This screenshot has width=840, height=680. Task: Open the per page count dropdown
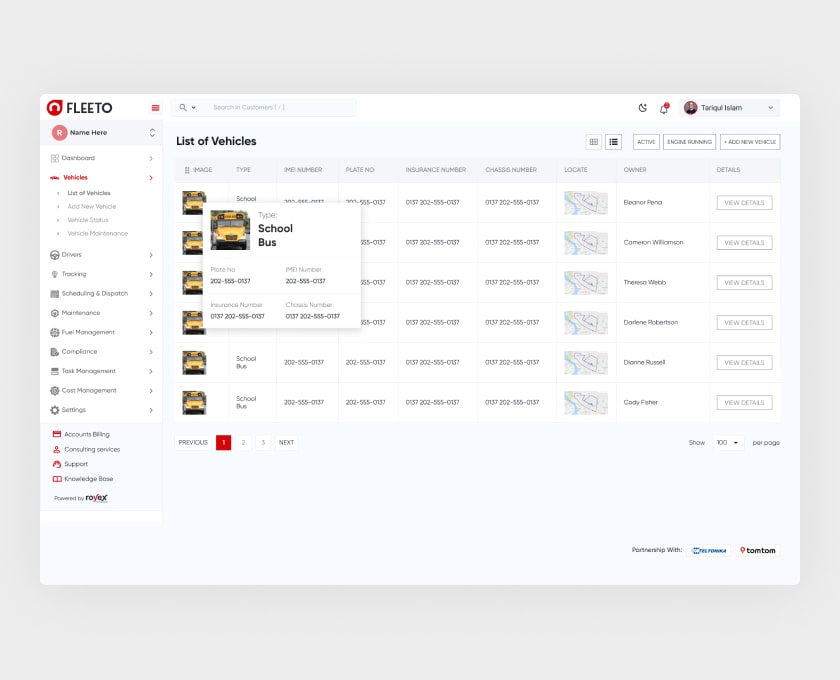[x=728, y=442]
